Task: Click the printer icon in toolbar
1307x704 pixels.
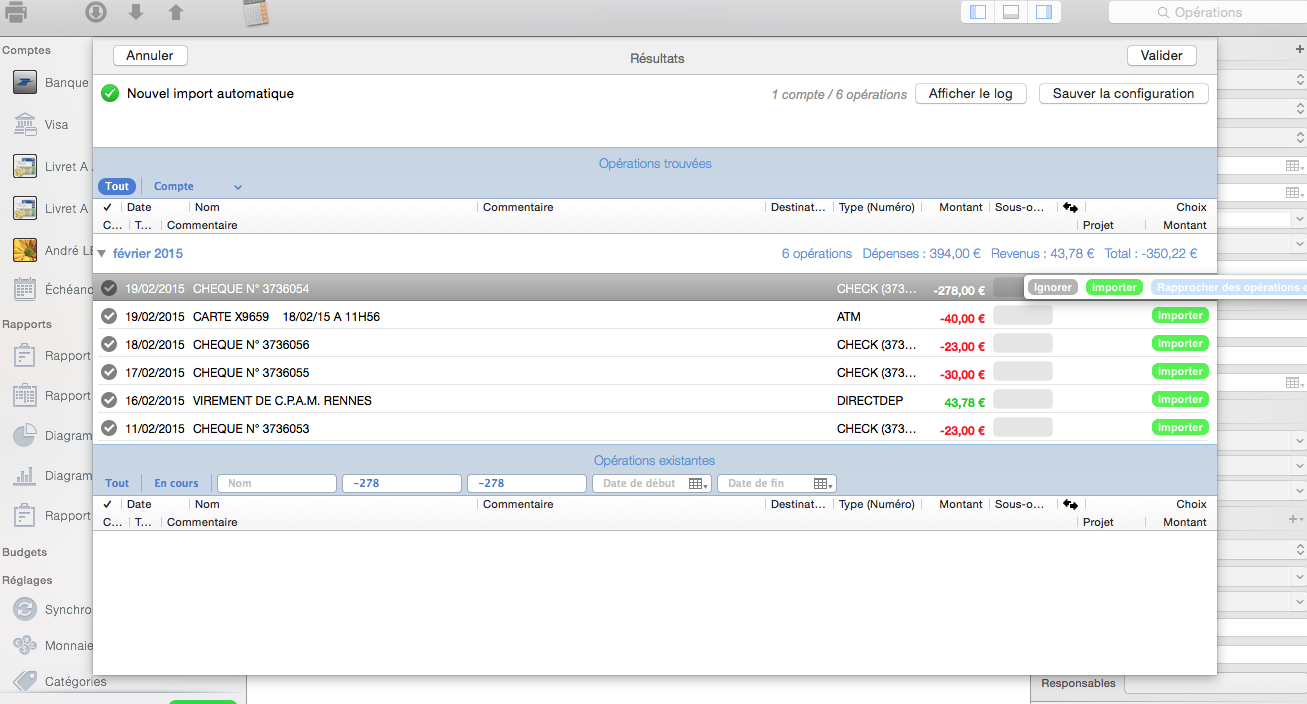Action: click(16, 13)
